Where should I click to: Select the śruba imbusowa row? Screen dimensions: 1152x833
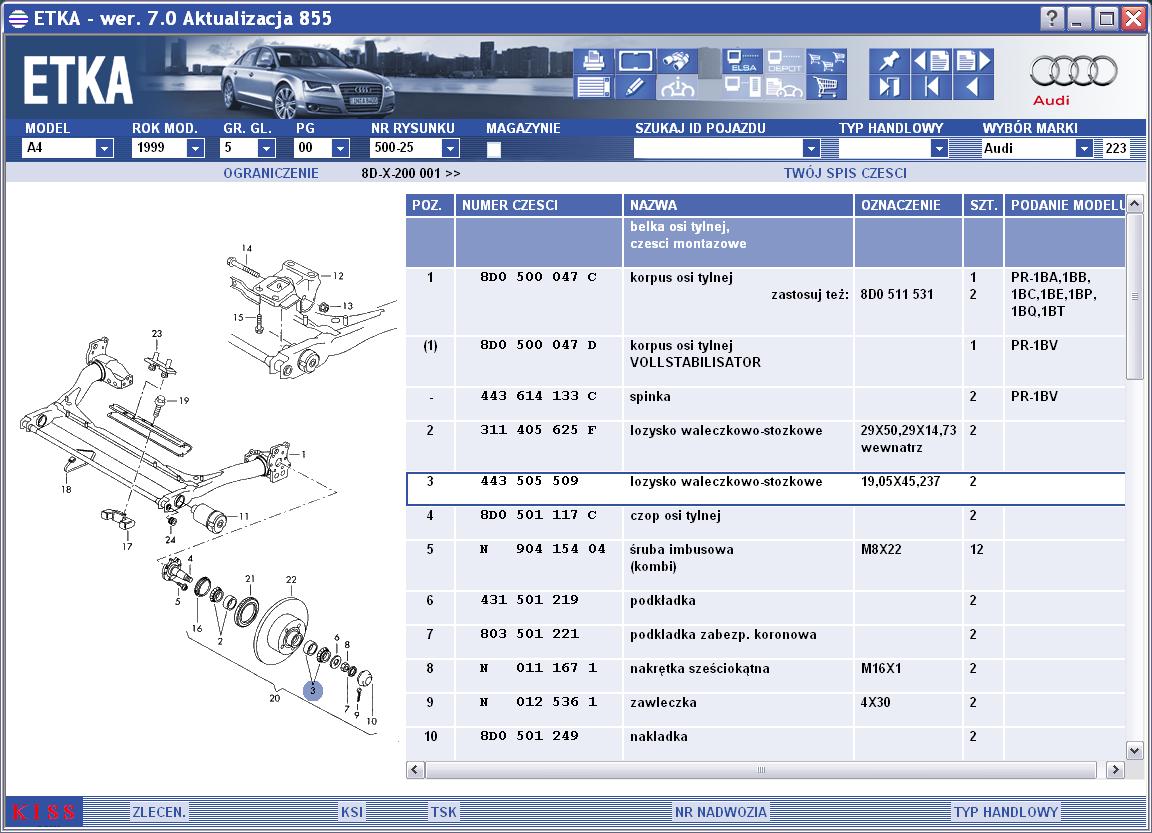[766, 565]
